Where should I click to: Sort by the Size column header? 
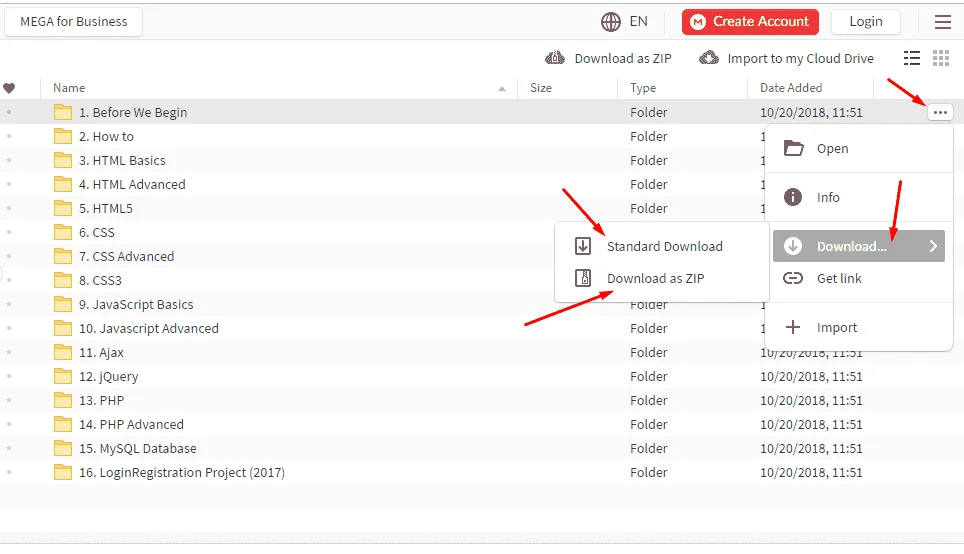[x=540, y=88]
